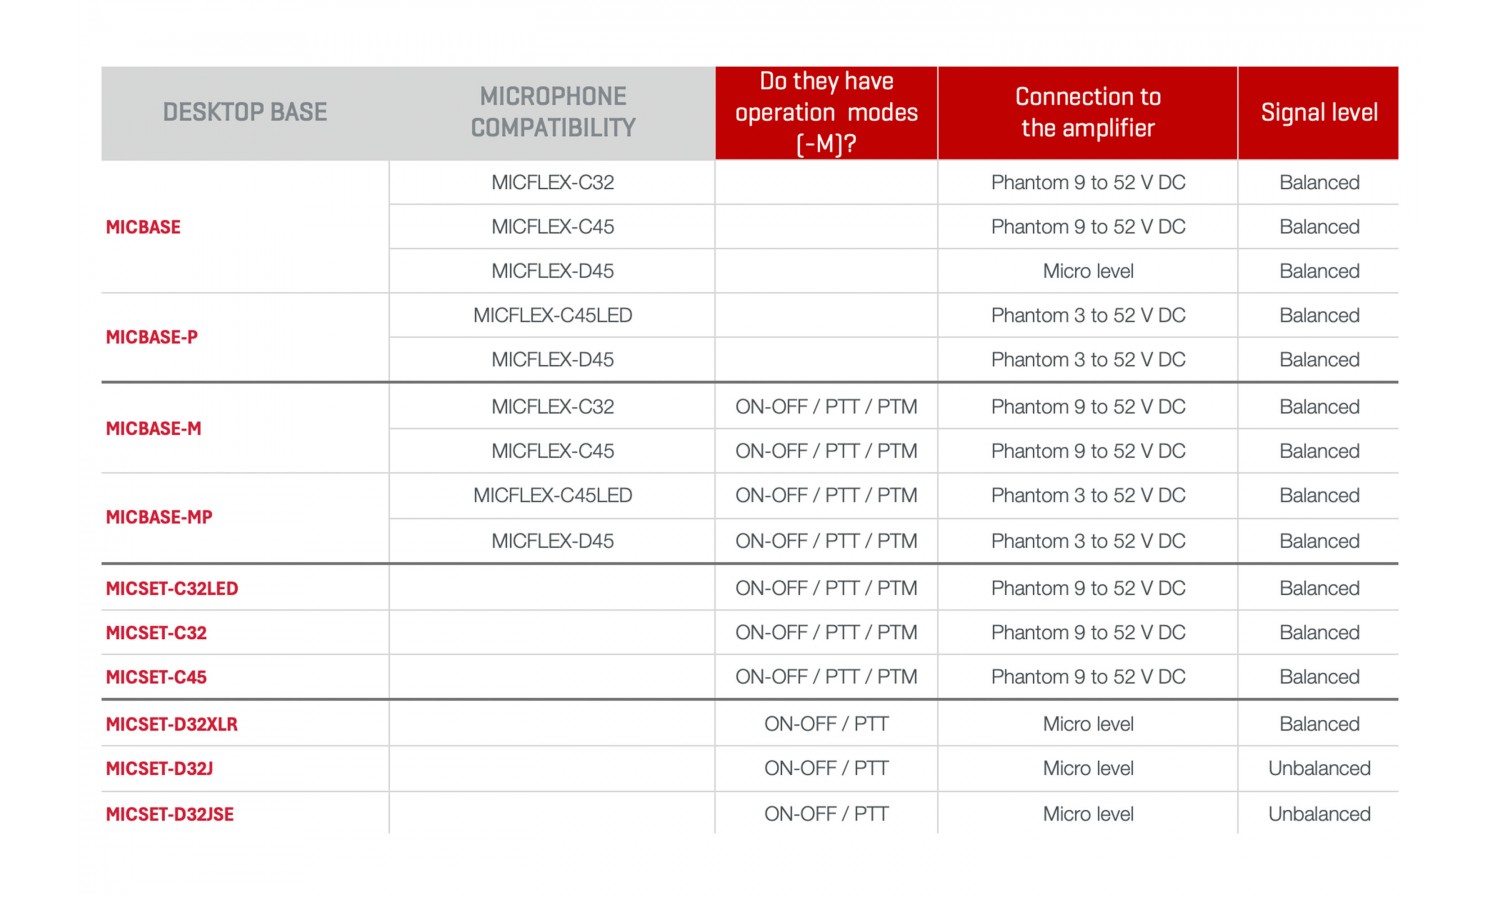
Task: Select Unbalanced in the MICSET-D32J row
Action: pos(1319,768)
